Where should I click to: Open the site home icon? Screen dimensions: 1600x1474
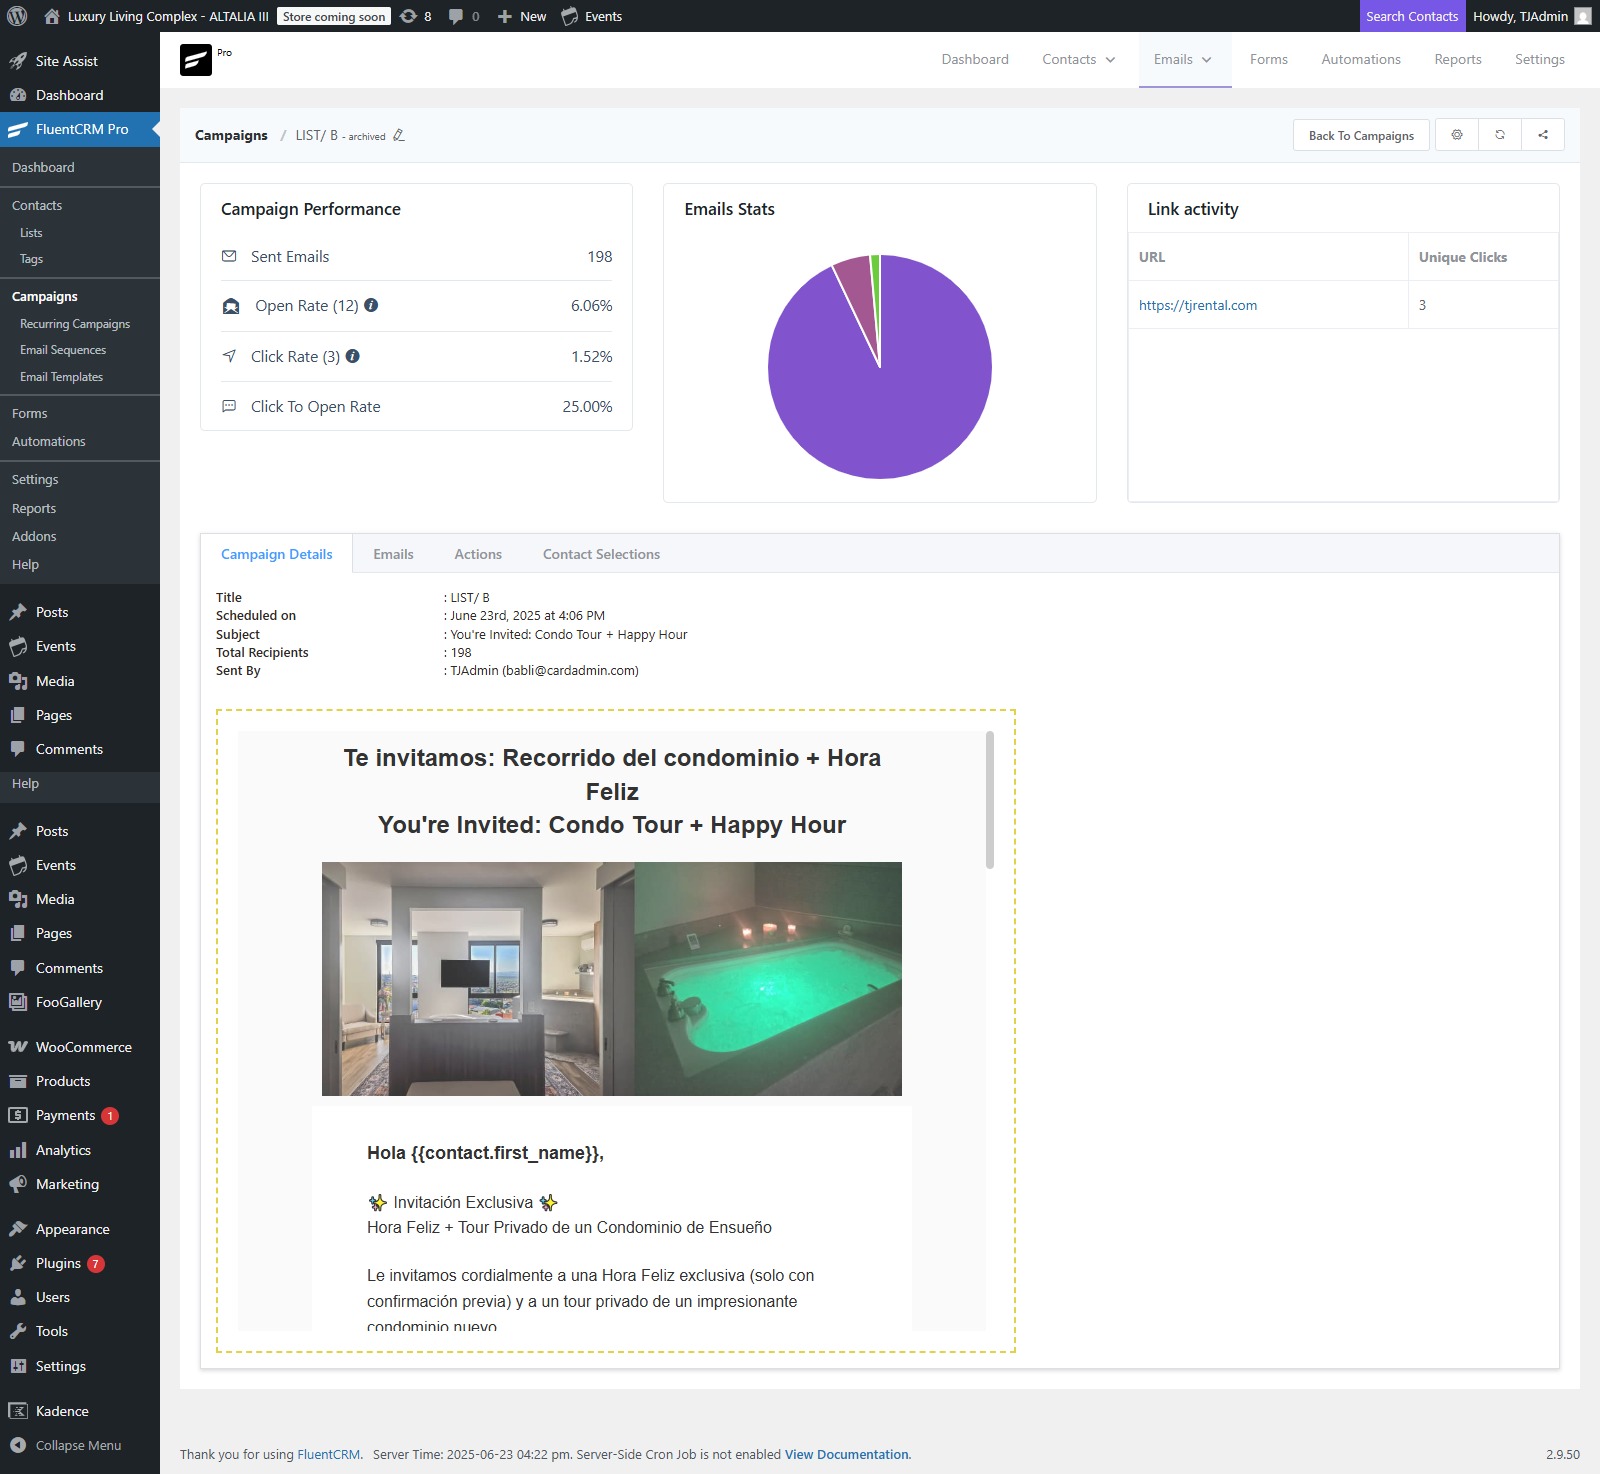pyautogui.click(x=52, y=16)
